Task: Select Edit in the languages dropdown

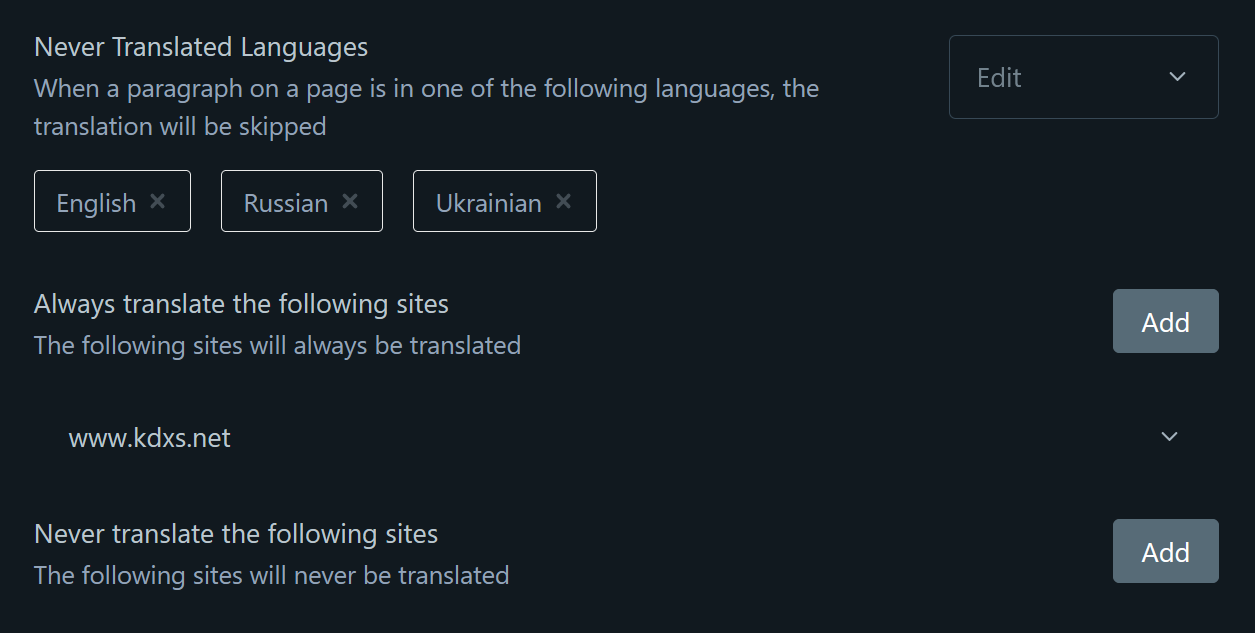Action: pyautogui.click(x=1083, y=76)
